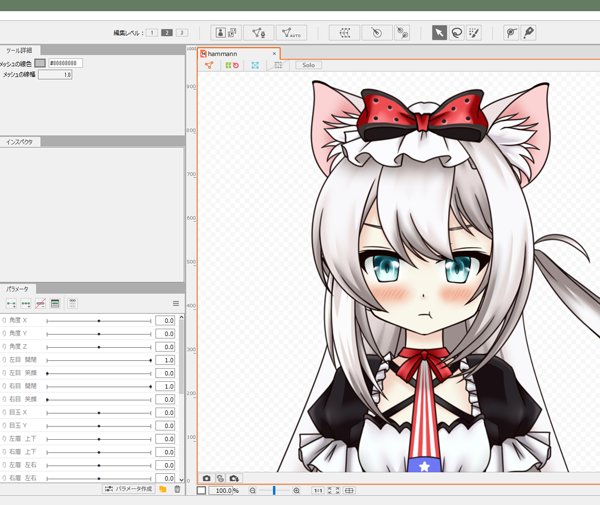Click the three-point key add icon
Image resolution: width=600 pixels, height=505 pixels.
26,304
